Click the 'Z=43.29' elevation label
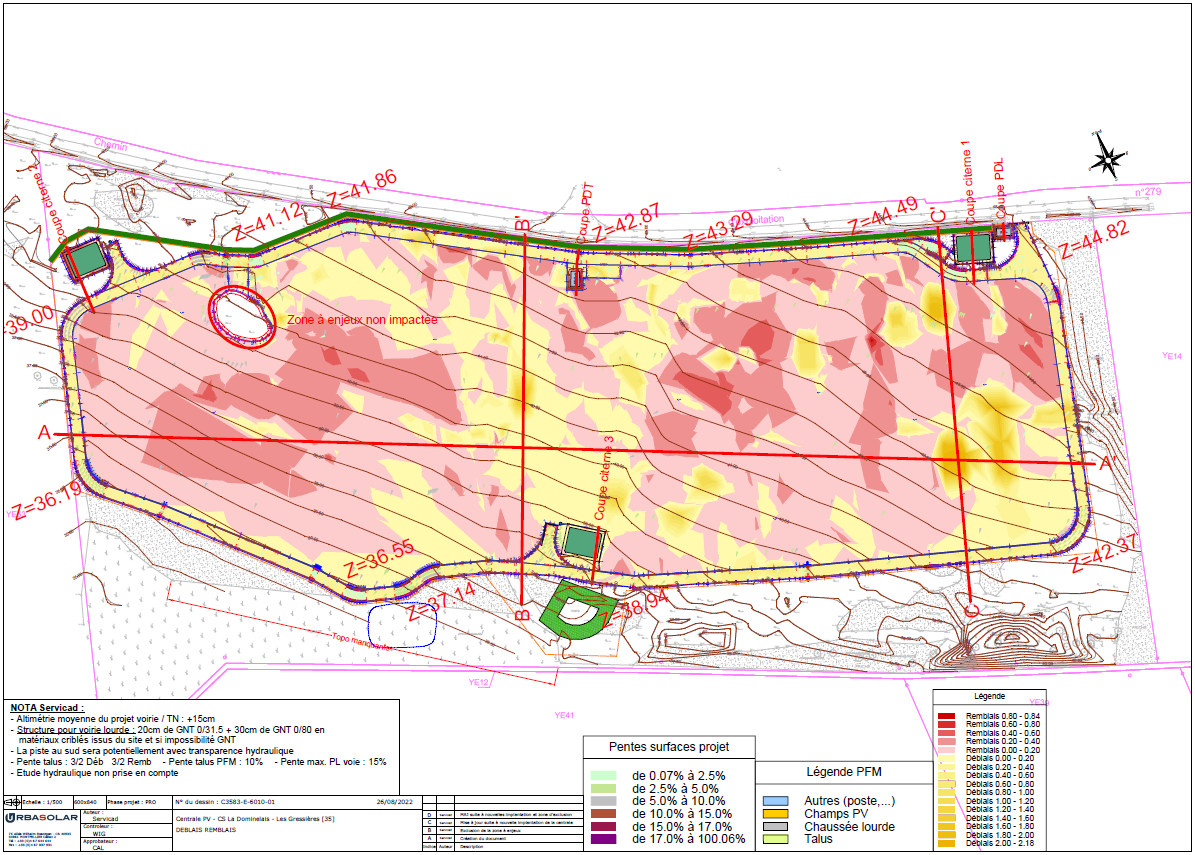Viewport: 1195px width, 855px height. (x=718, y=230)
